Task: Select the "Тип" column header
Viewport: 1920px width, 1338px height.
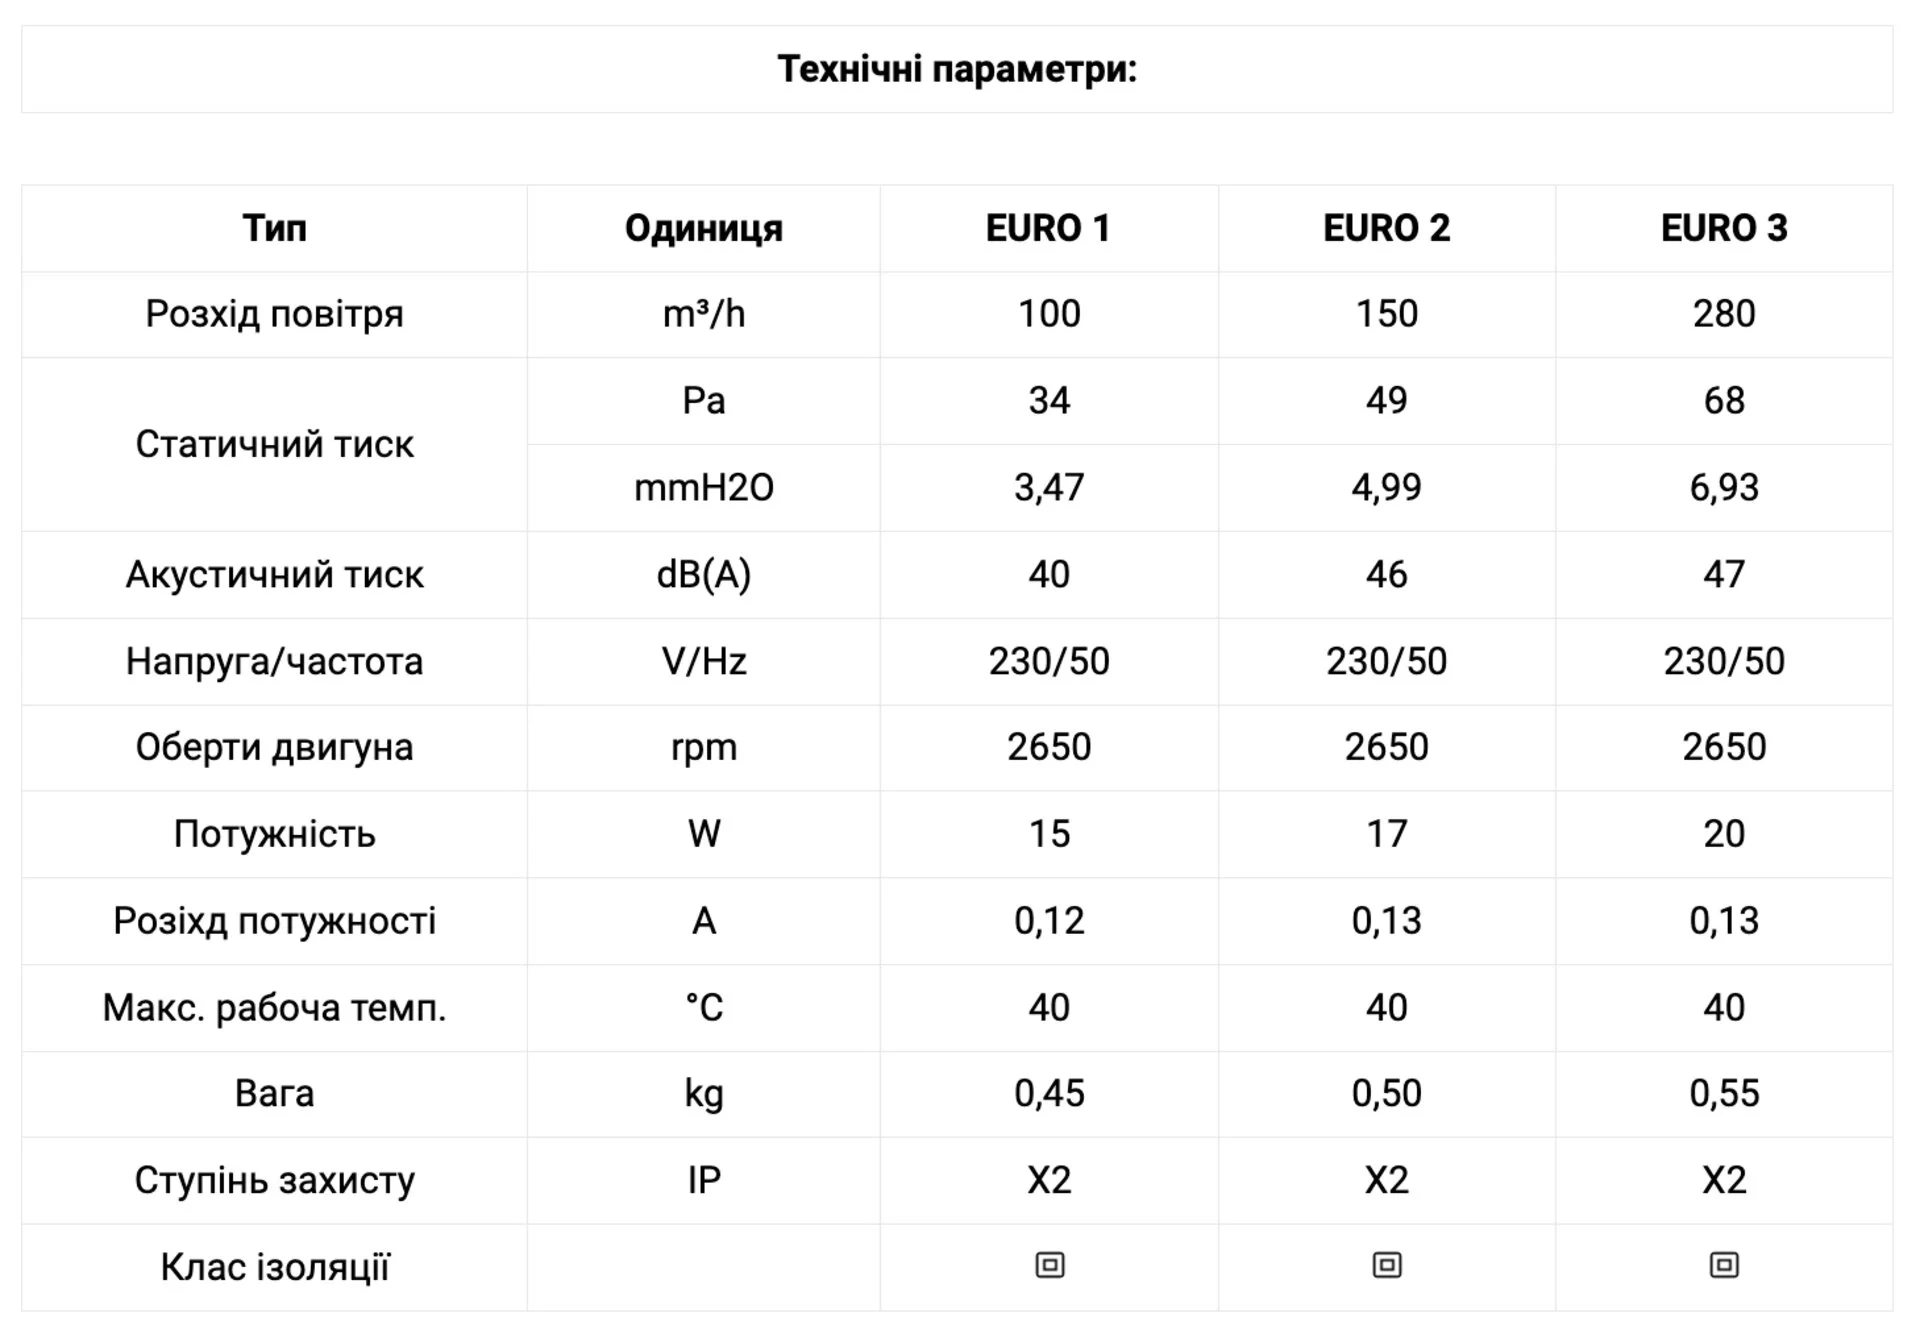Action: (x=274, y=229)
